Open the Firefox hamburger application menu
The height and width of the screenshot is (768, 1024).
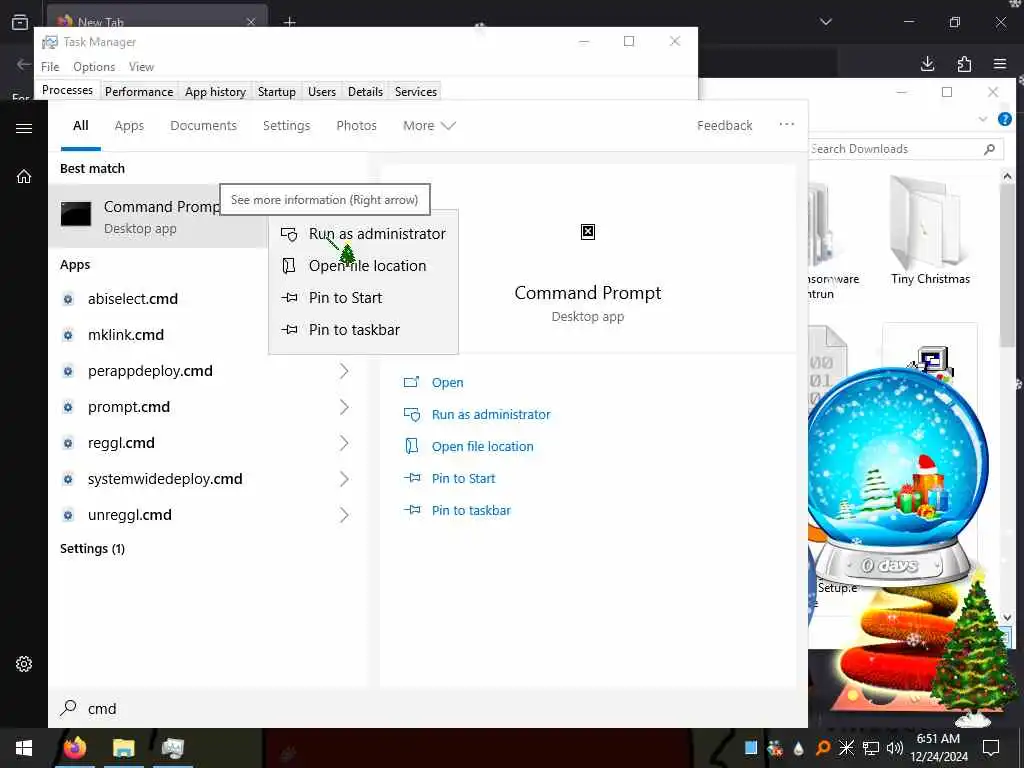(1000, 63)
